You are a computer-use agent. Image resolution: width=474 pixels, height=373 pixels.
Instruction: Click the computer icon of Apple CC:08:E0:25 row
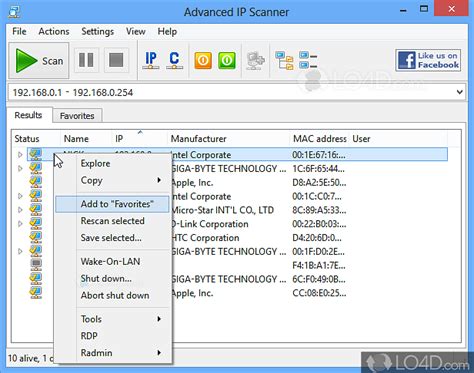point(36,292)
